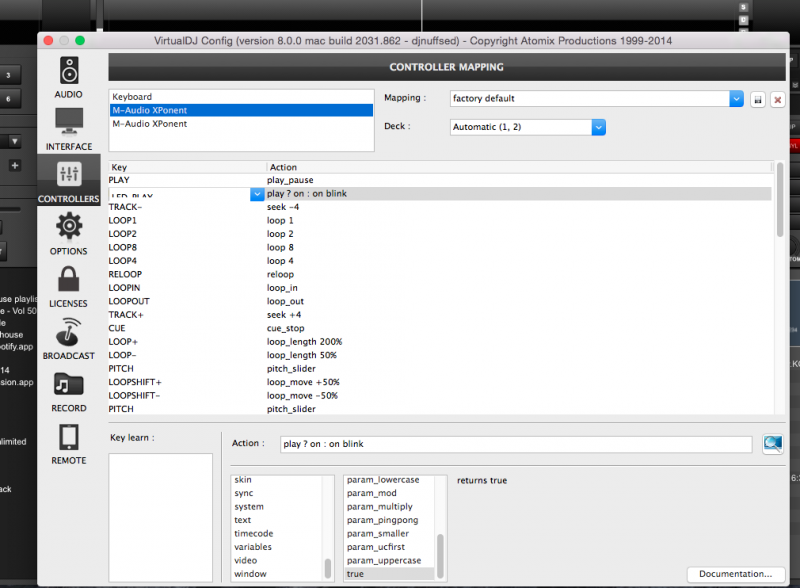The height and width of the screenshot is (588, 800).
Task: Click into the Action text field
Action: 516,444
